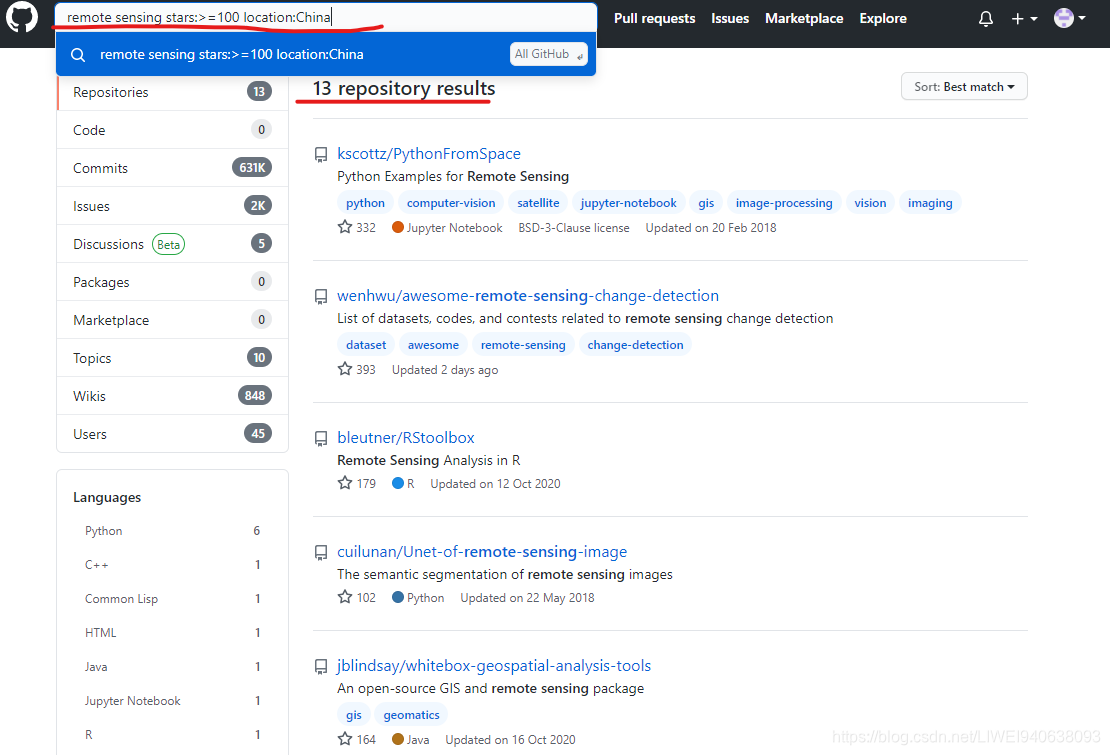
Task: Click the jupyter-notebook topic tag
Action: pyautogui.click(x=629, y=203)
